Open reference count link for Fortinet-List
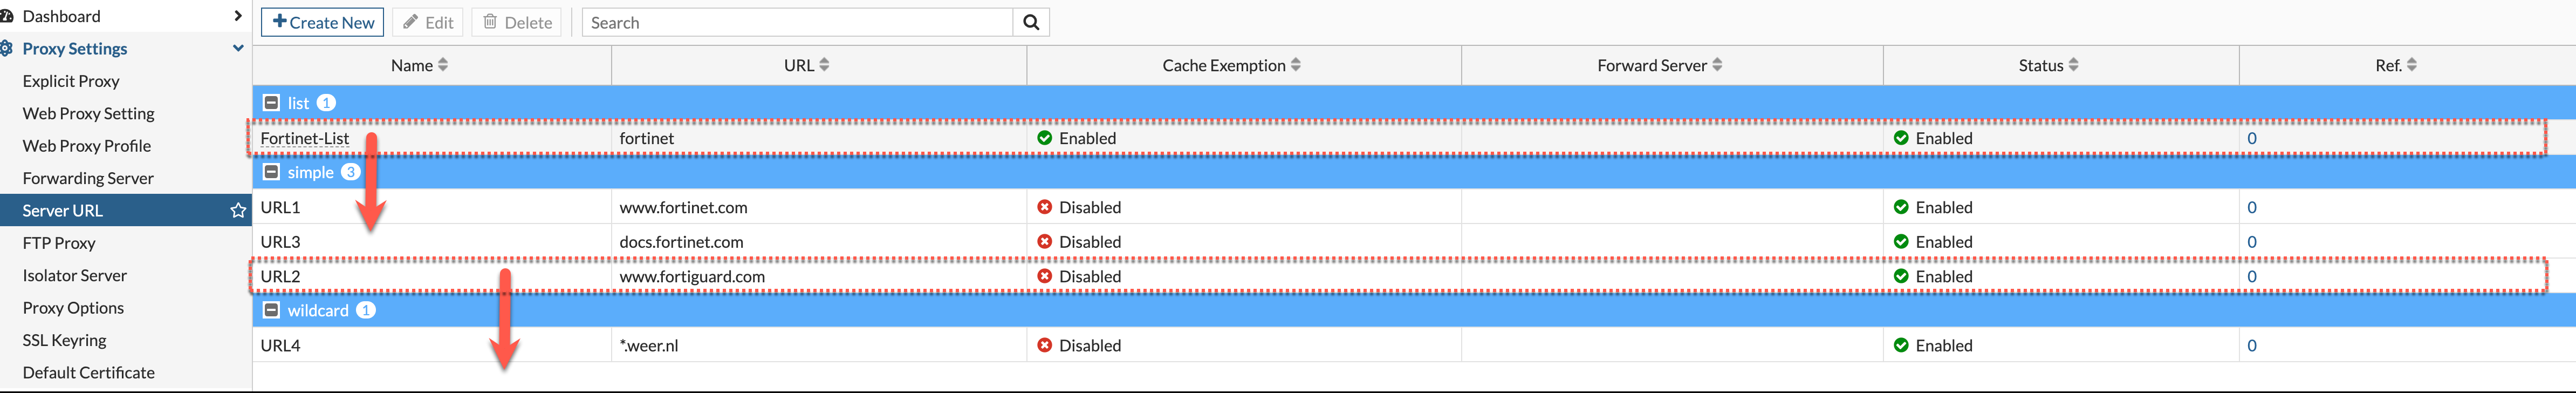2576x393 pixels. pos(2251,138)
